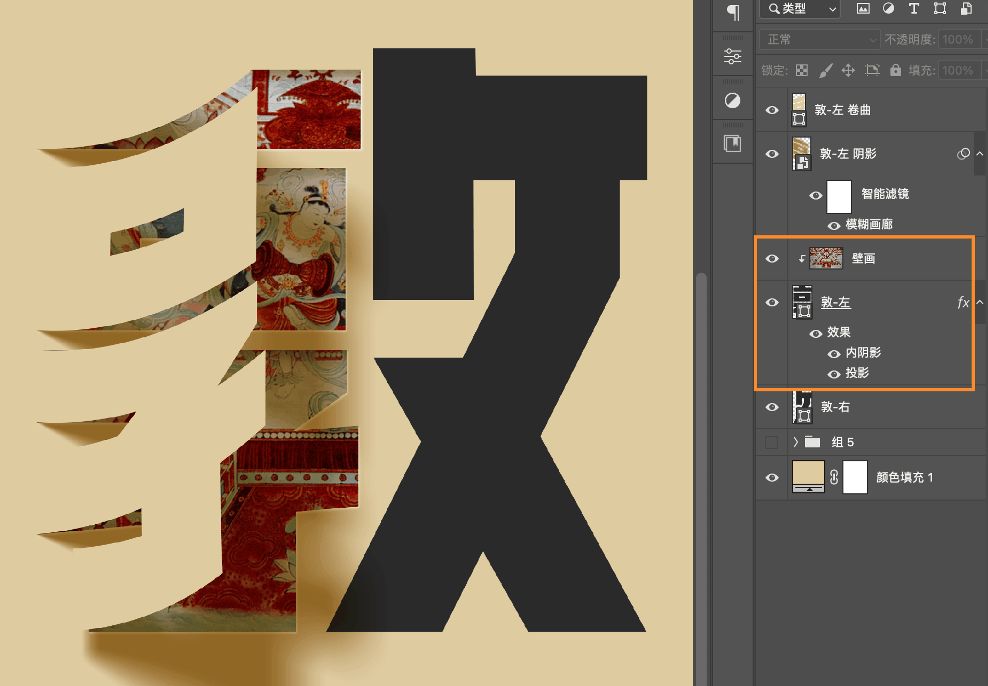Click the 敦-左 卷曲 layer thumbnail
The height and width of the screenshot is (686, 988).
click(x=799, y=110)
